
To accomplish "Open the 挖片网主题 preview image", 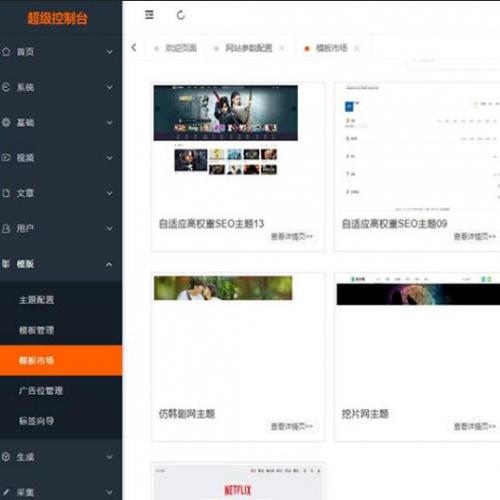I will tap(418, 290).
